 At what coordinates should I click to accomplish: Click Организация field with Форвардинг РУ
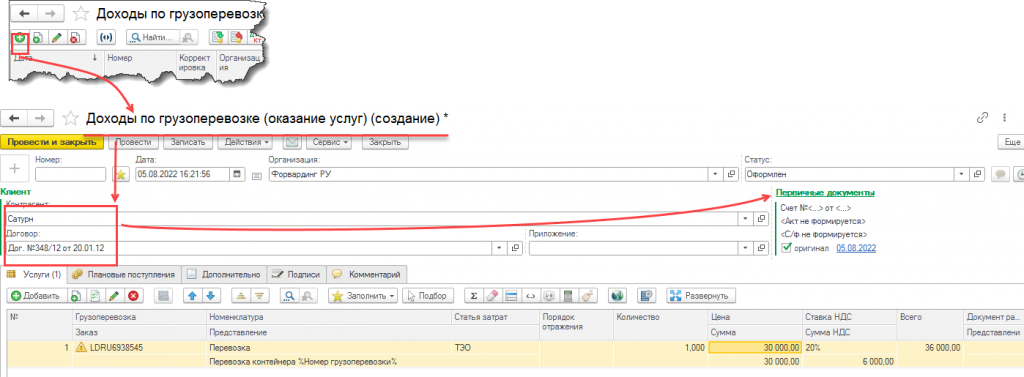point(489,174)
